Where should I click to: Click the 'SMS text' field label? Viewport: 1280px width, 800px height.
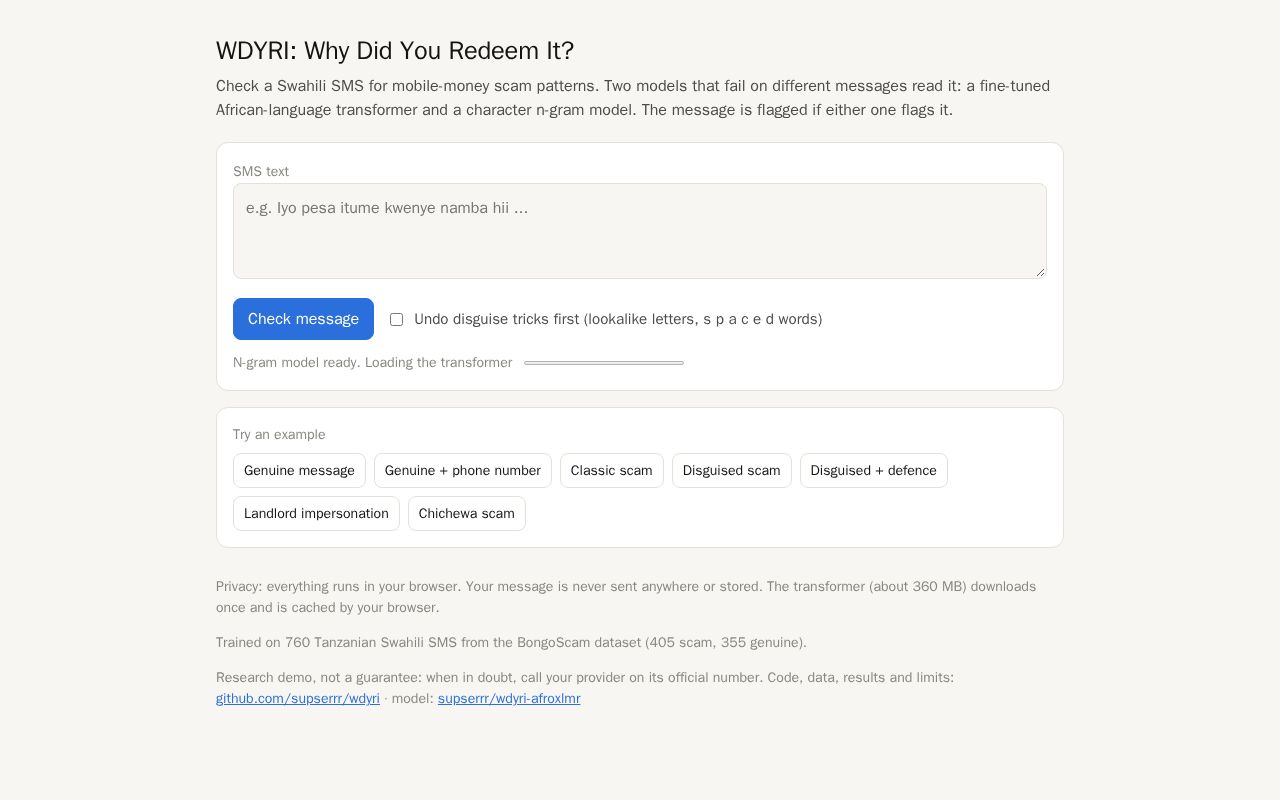coord(261,172)
